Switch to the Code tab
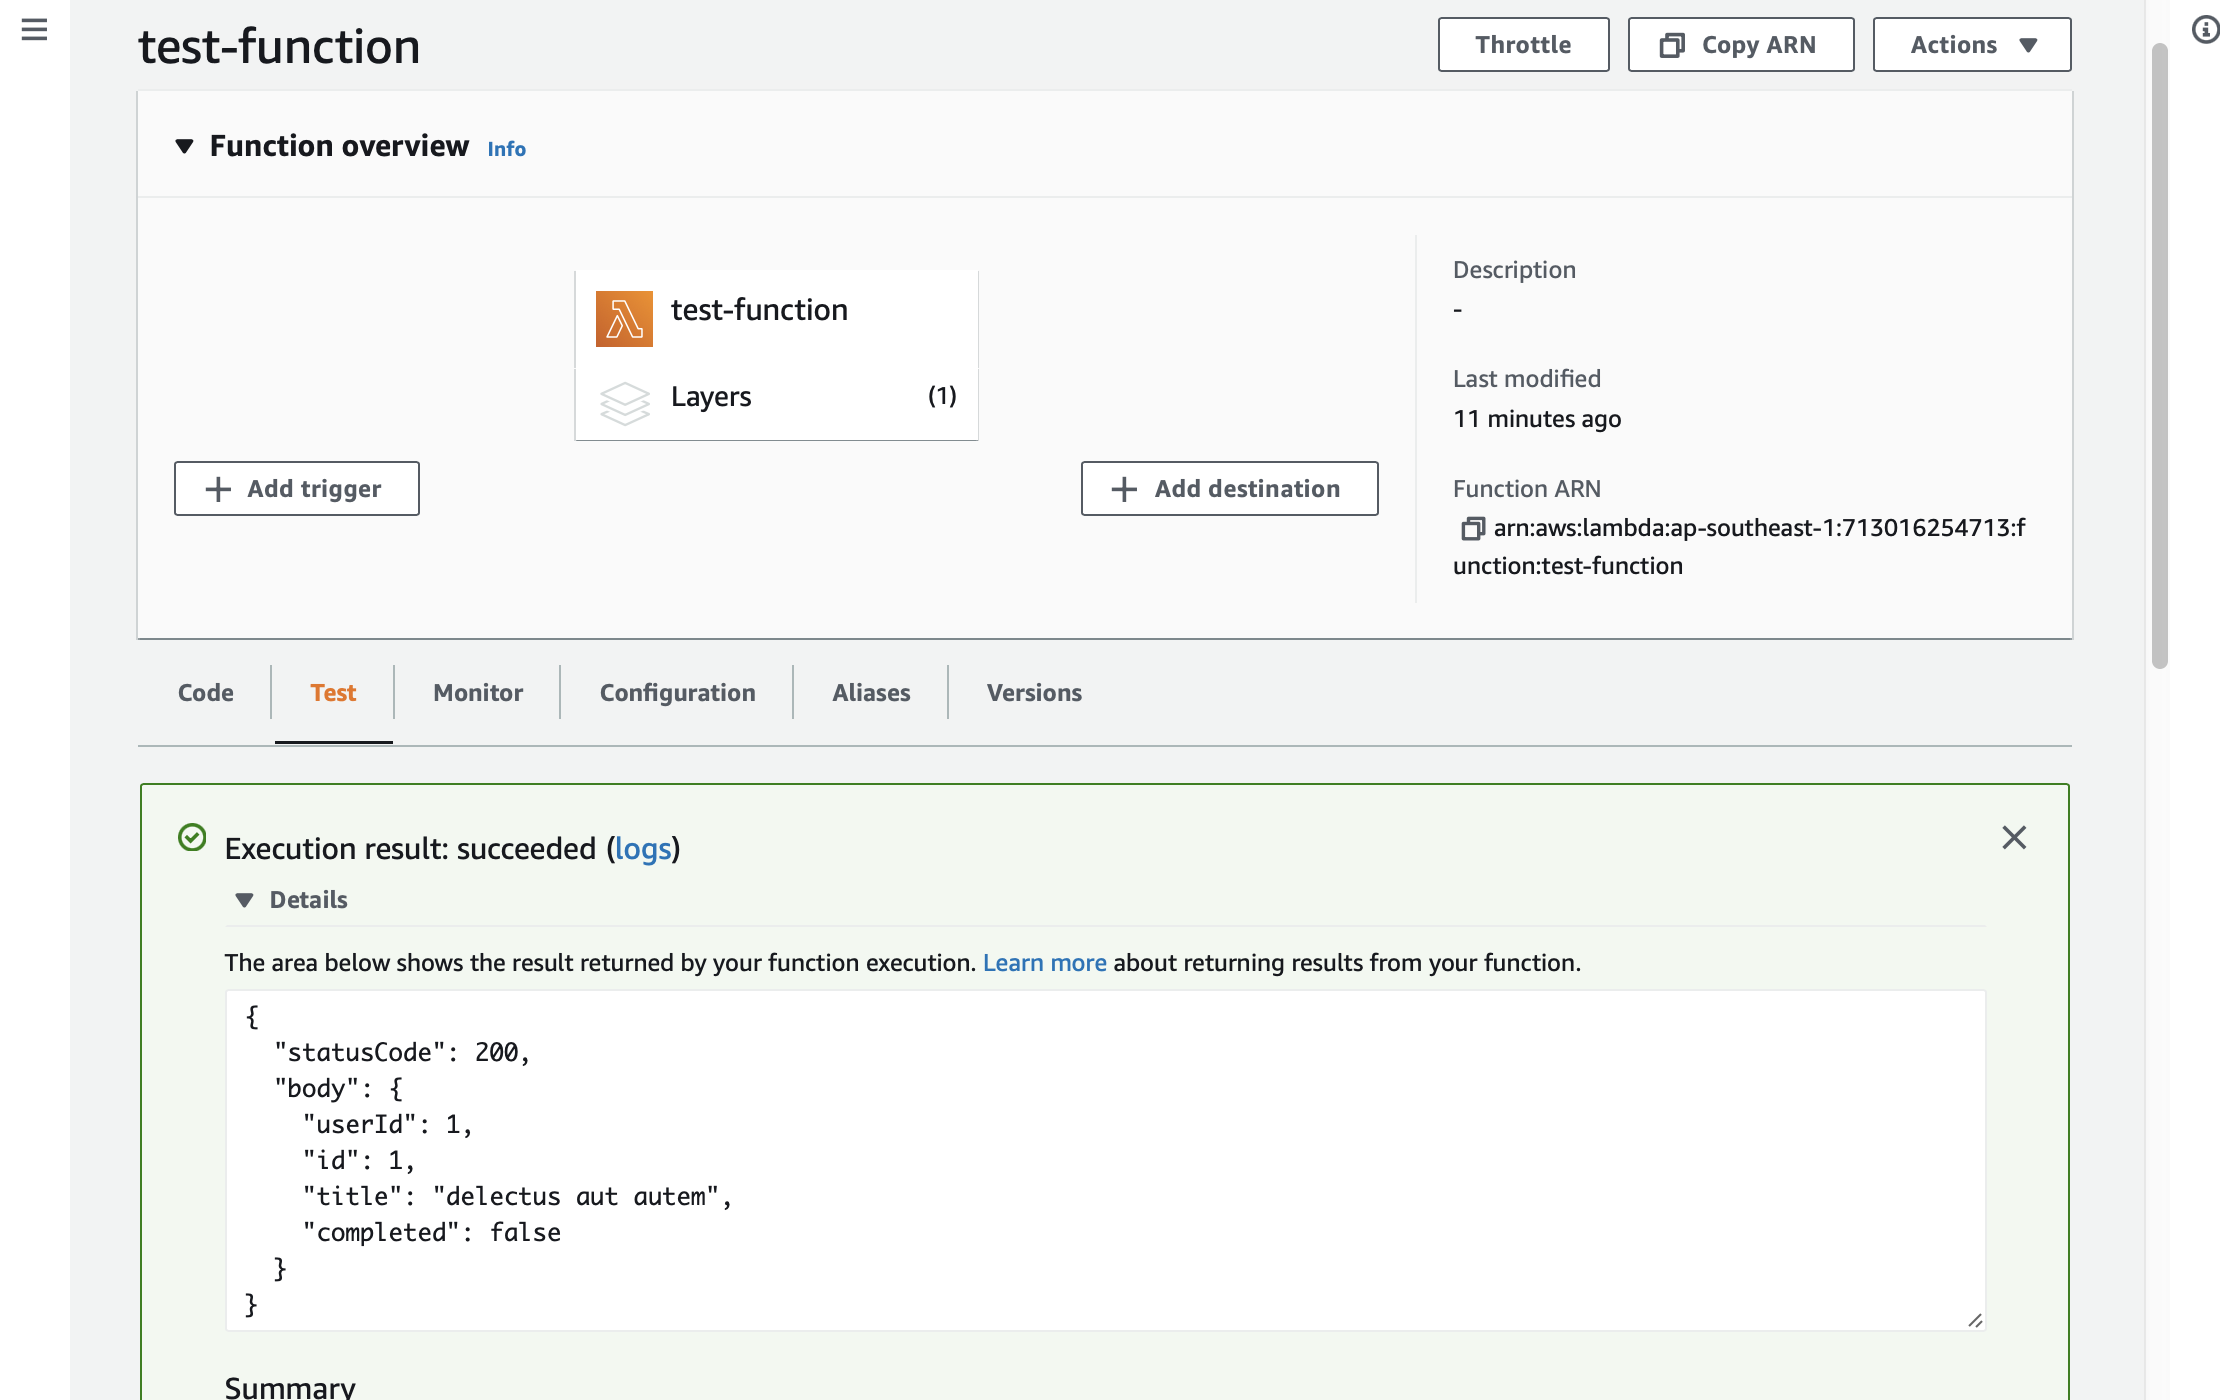This screenshot has width=2240, height=1400. click(x=205, y=693)
